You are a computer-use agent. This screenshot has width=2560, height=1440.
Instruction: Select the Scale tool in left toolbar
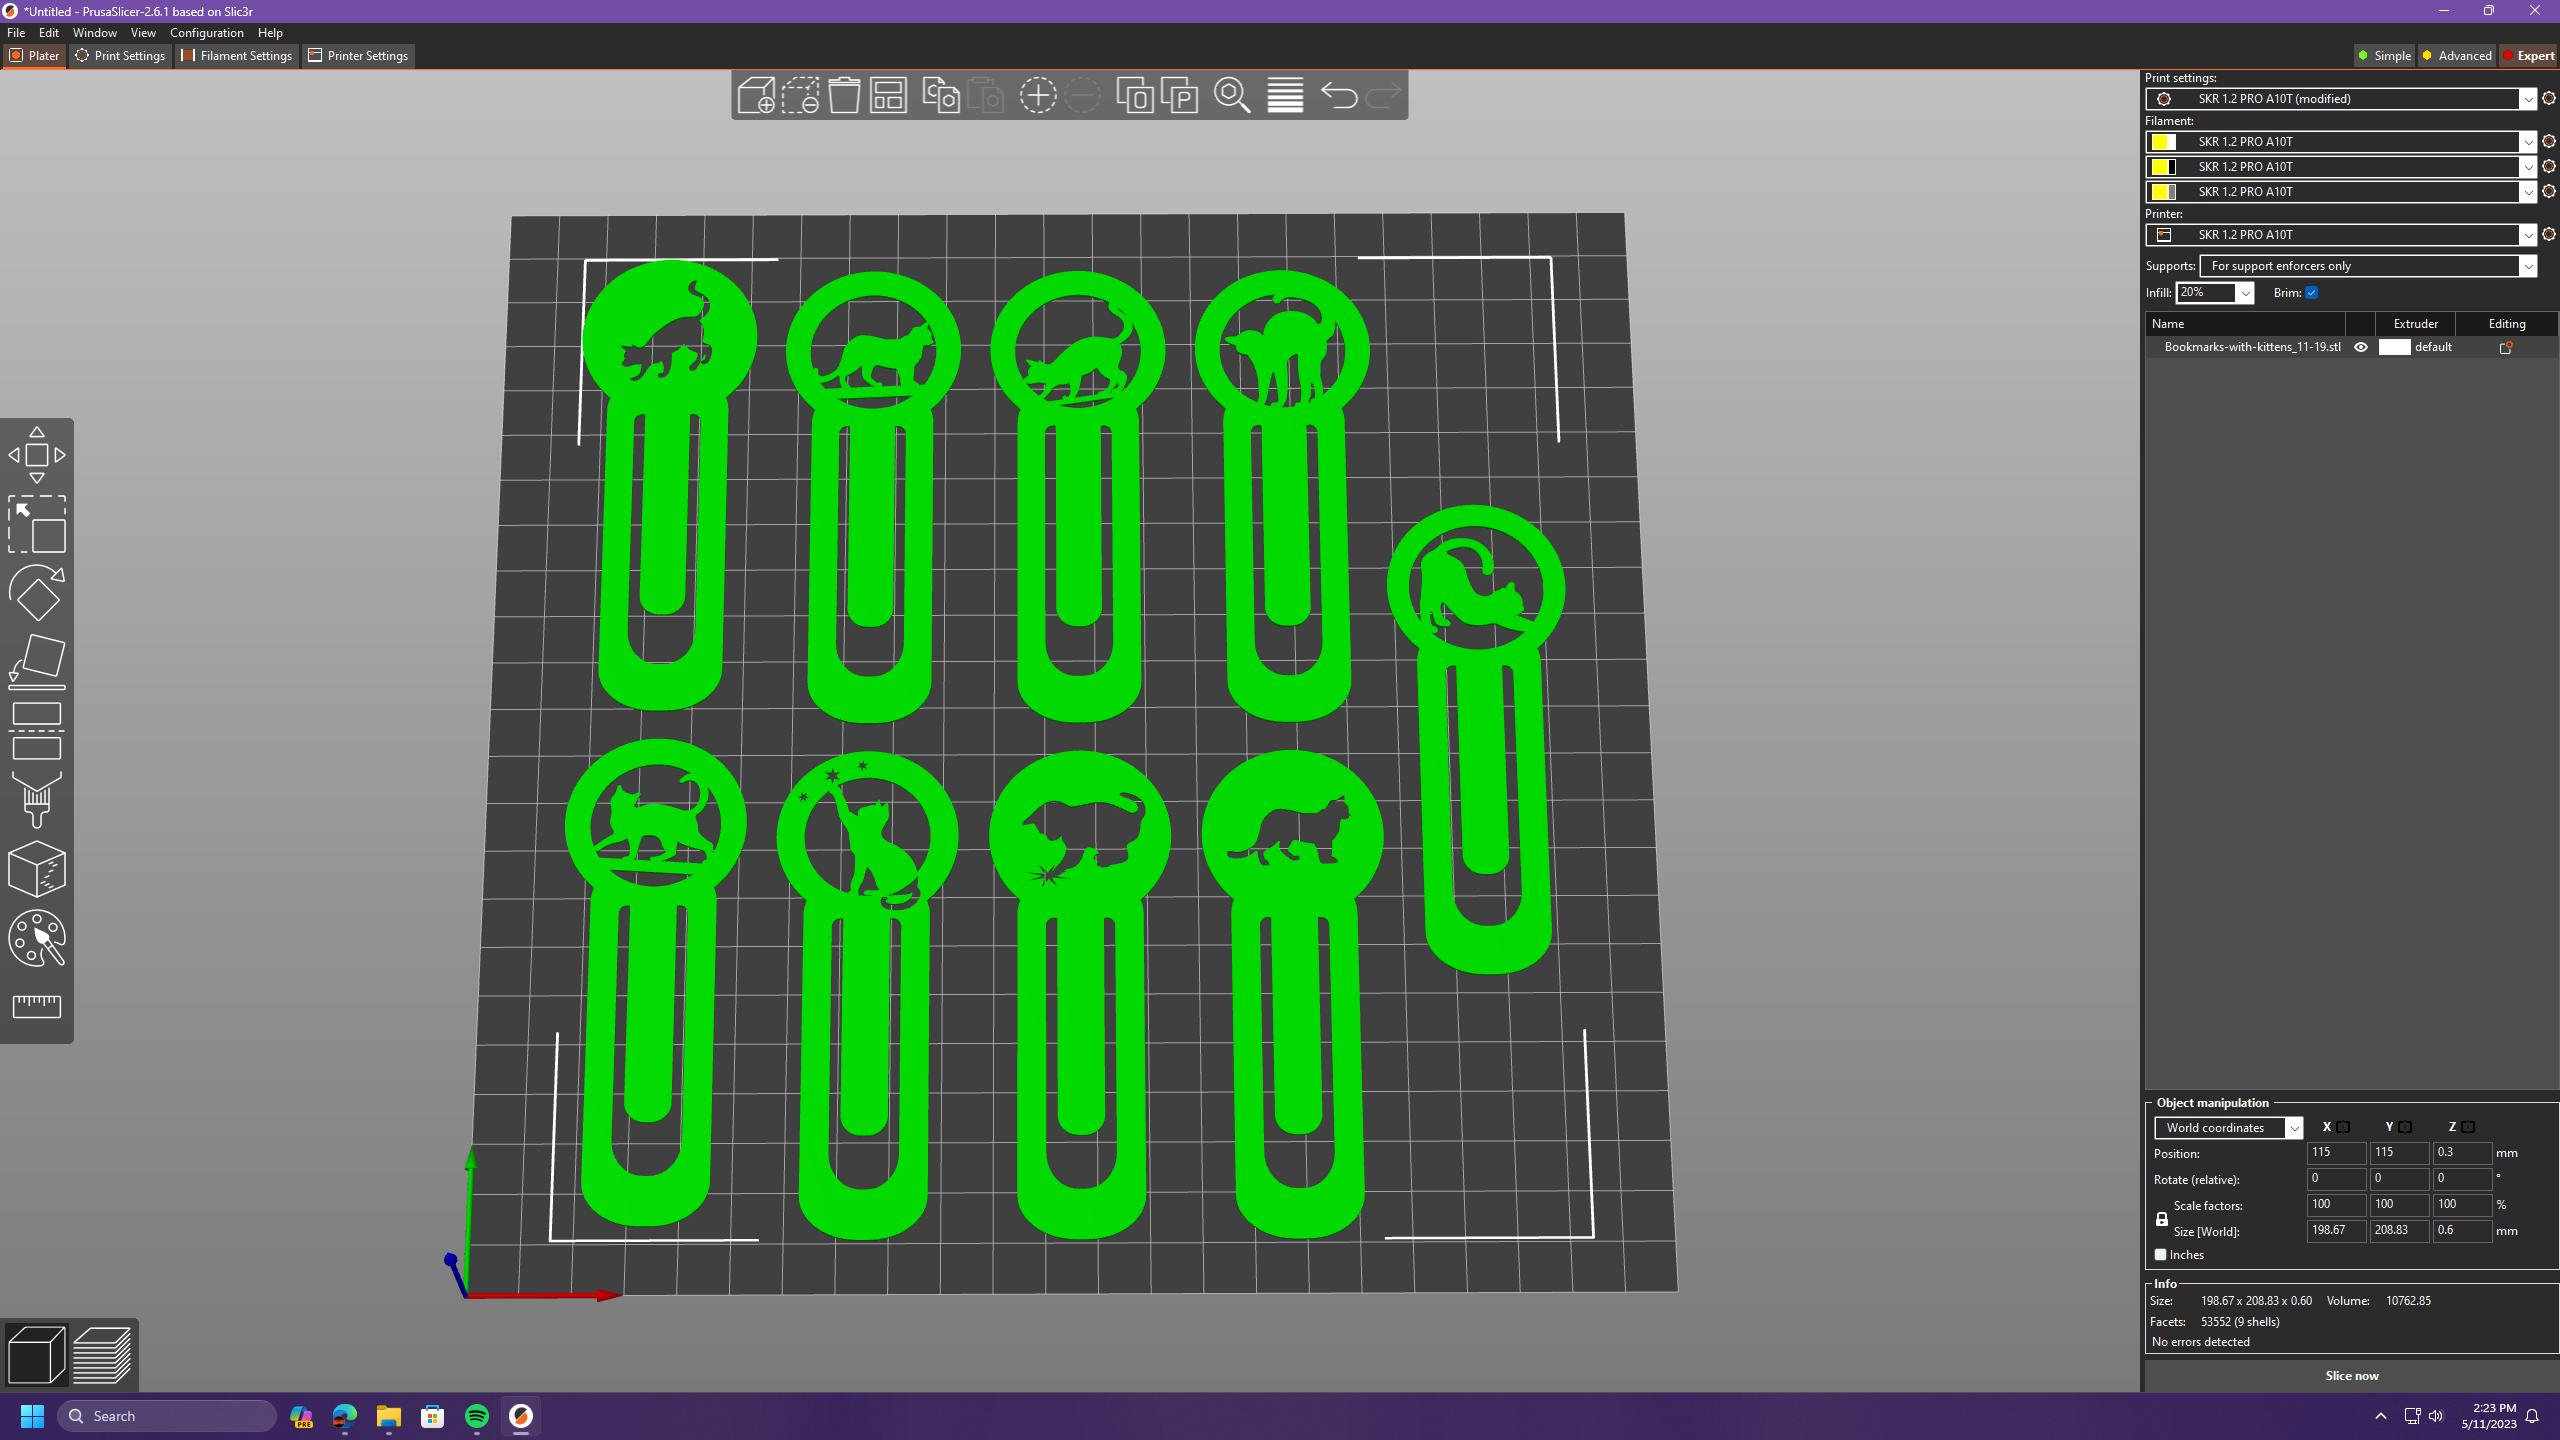pyautogui.click(x=37, y=525)
